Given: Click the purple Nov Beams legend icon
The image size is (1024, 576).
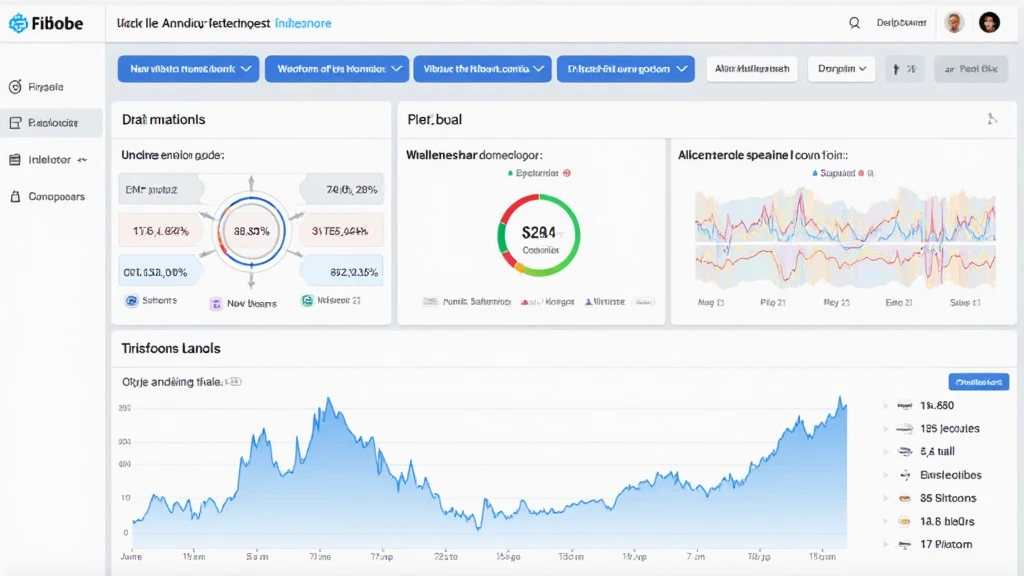Looking at the screenshot, I should (x=215, y=302).
